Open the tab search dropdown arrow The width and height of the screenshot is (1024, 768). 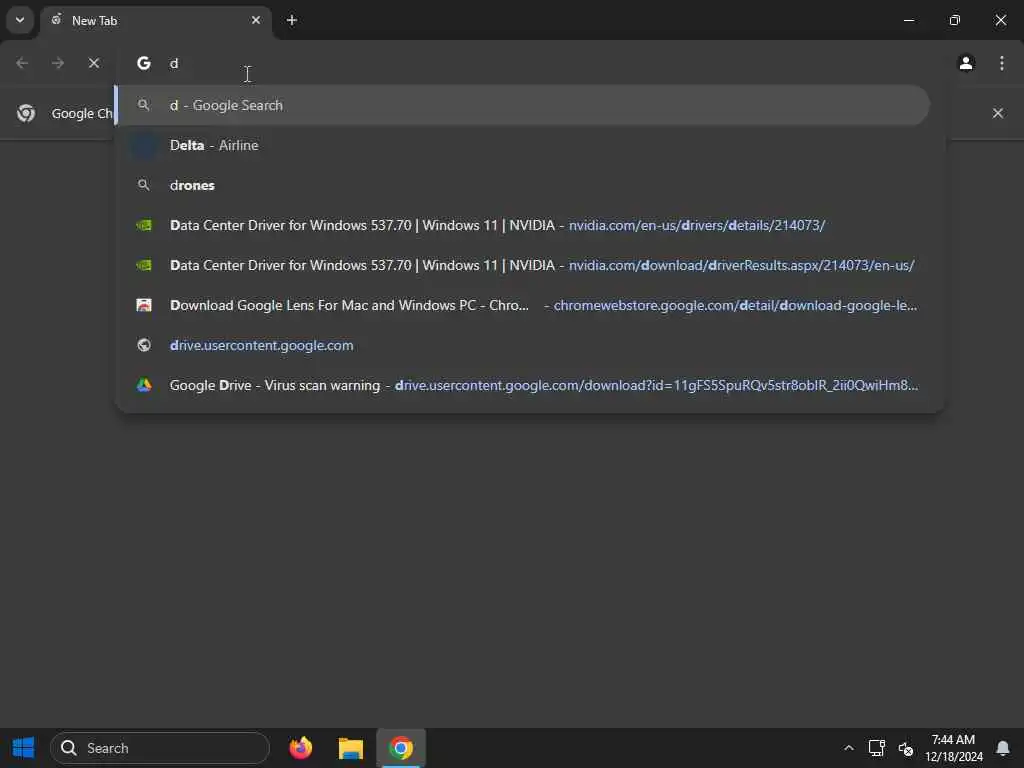20,20
